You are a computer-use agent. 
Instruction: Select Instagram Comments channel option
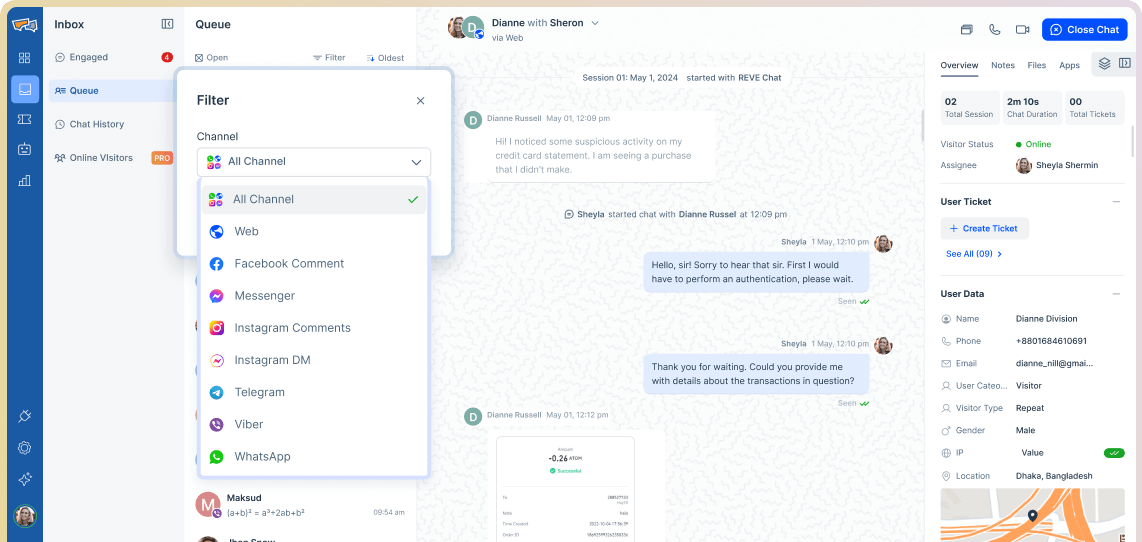(313, 328)
